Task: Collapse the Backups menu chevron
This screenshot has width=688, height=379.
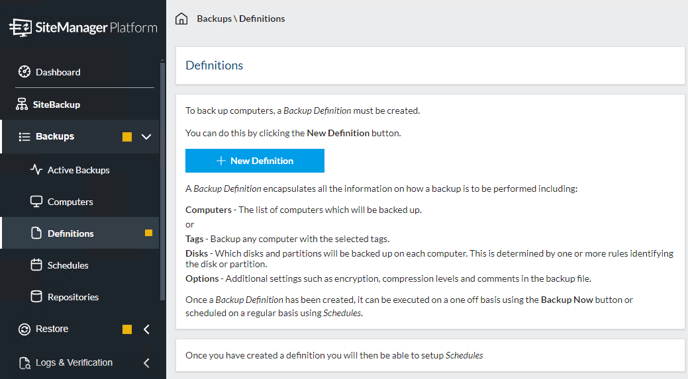Action: point(146,137)
